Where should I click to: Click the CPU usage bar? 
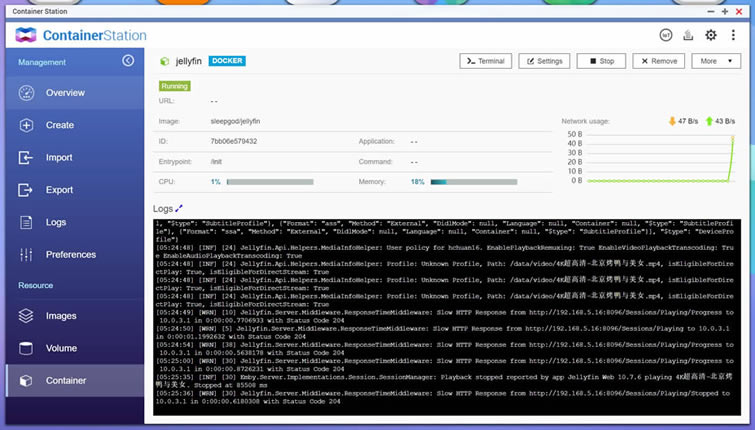tap(270, 182)
